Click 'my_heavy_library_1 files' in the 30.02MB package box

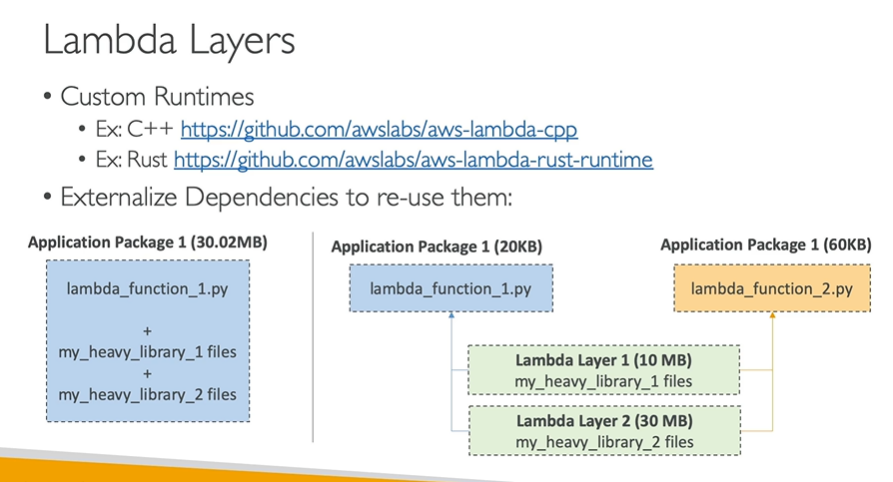tap(148, 352)
